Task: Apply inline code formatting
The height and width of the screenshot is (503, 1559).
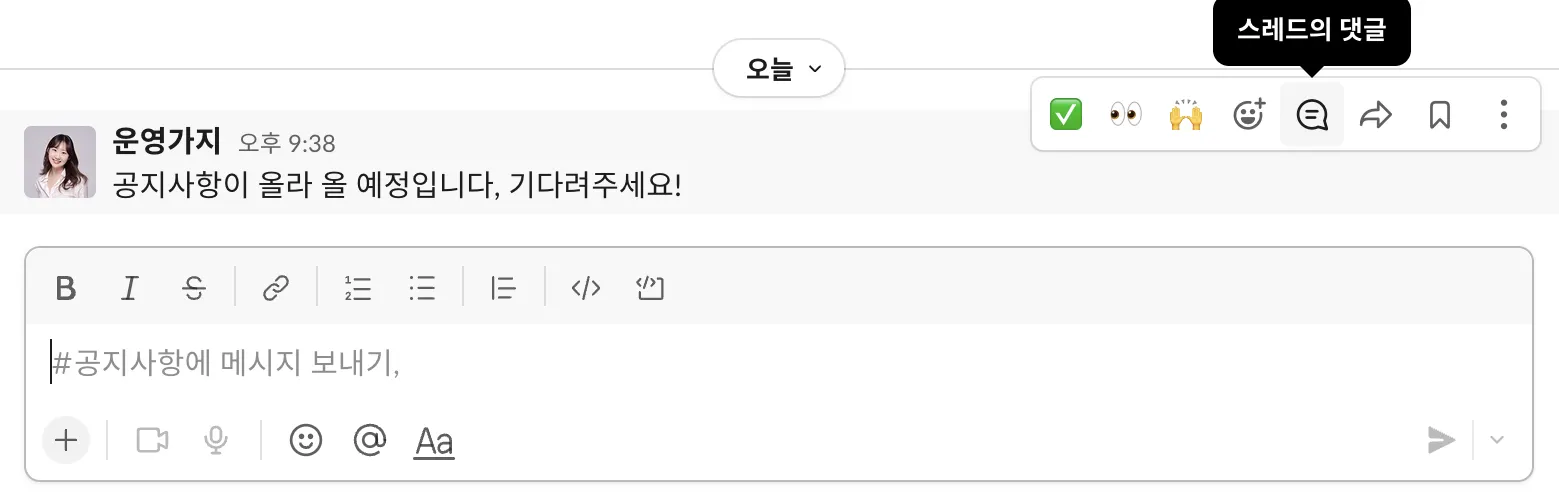Action: [x=586, y=289]
